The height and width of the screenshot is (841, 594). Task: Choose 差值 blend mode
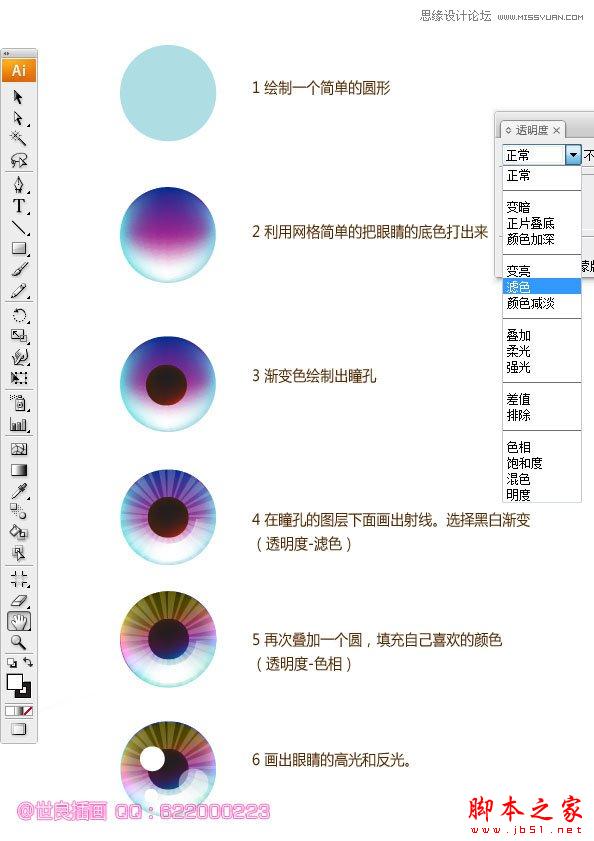pyautogui.click(x=542, y=399)
